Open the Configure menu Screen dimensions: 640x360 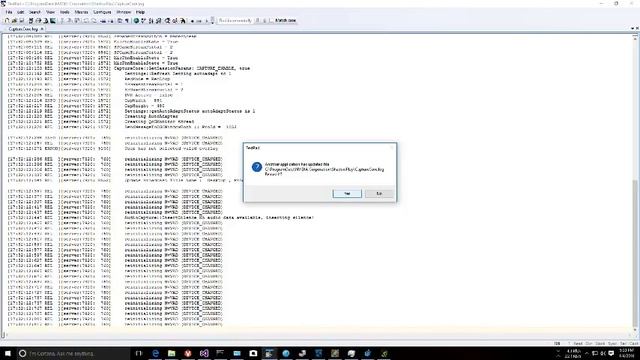point(102,12)
